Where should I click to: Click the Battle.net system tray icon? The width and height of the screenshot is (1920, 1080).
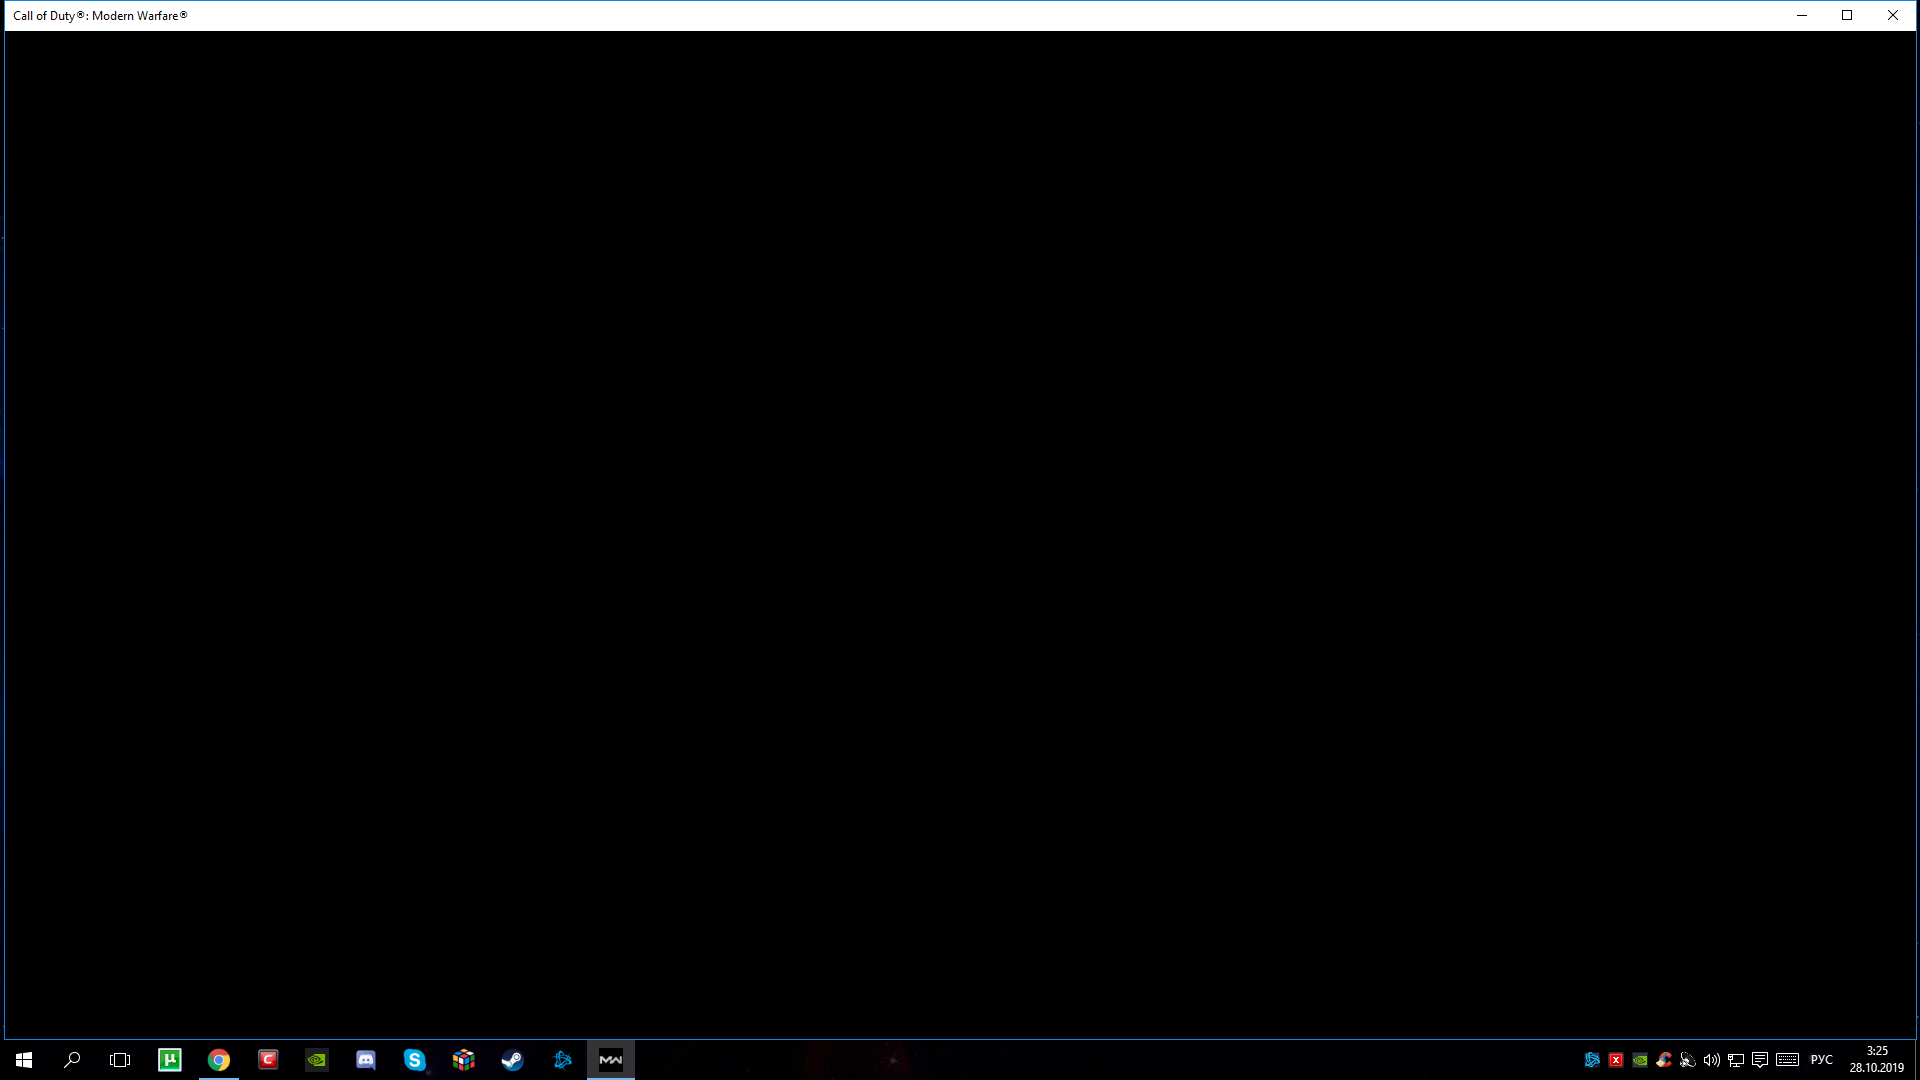(1592, 1060)
